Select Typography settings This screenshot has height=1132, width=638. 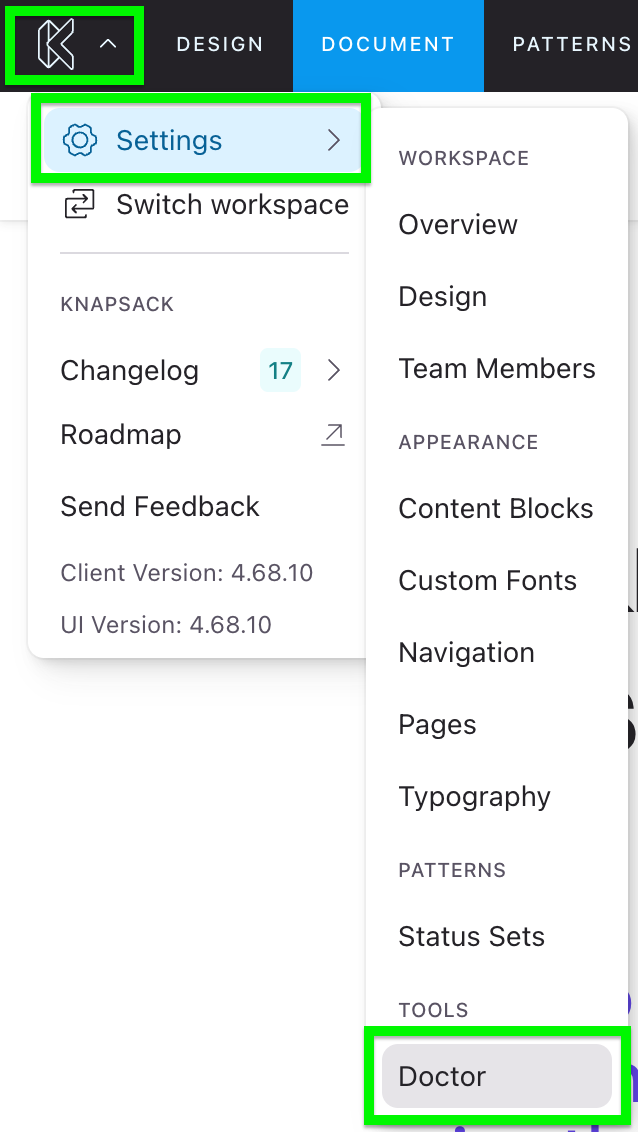pyautogui.click(x=475, y=797)
